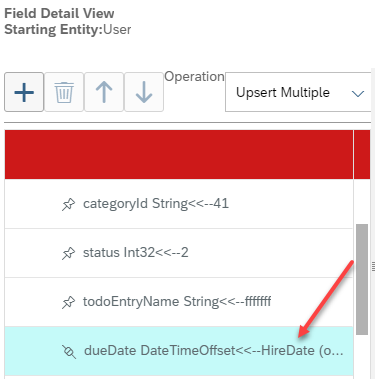Click the gray vertical scrollbar thumb
Screen dimensions: 384x379
click(362, 279)
